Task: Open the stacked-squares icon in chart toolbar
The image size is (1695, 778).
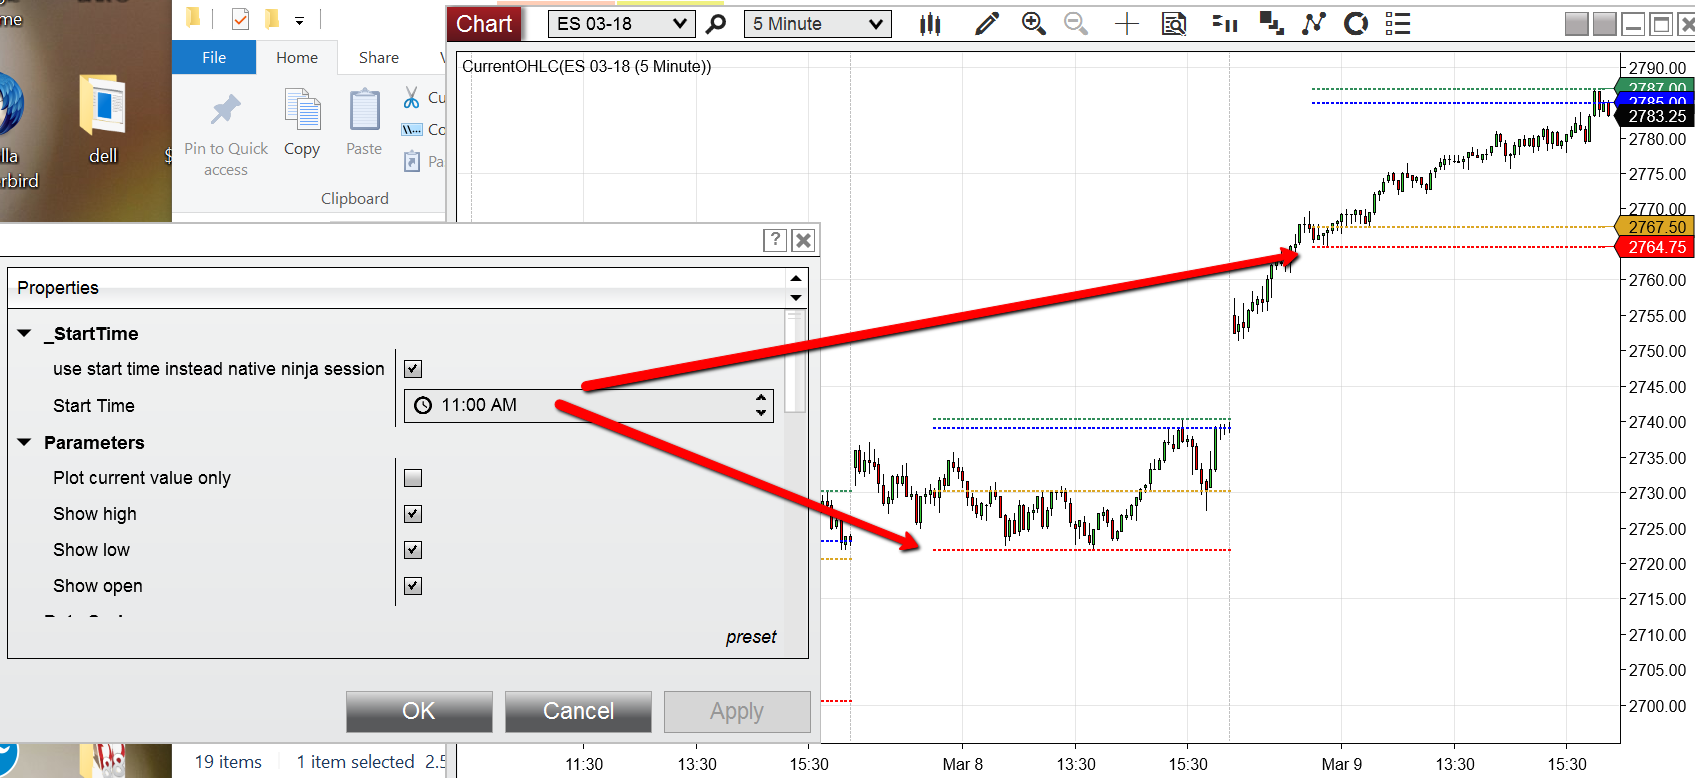Action: [1272, 24]
